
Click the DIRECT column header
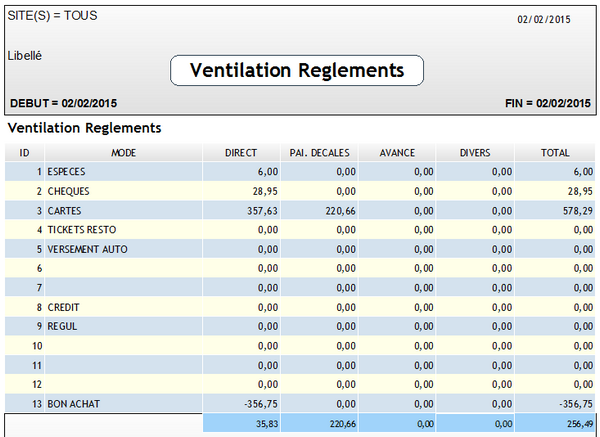click(242, 153)
